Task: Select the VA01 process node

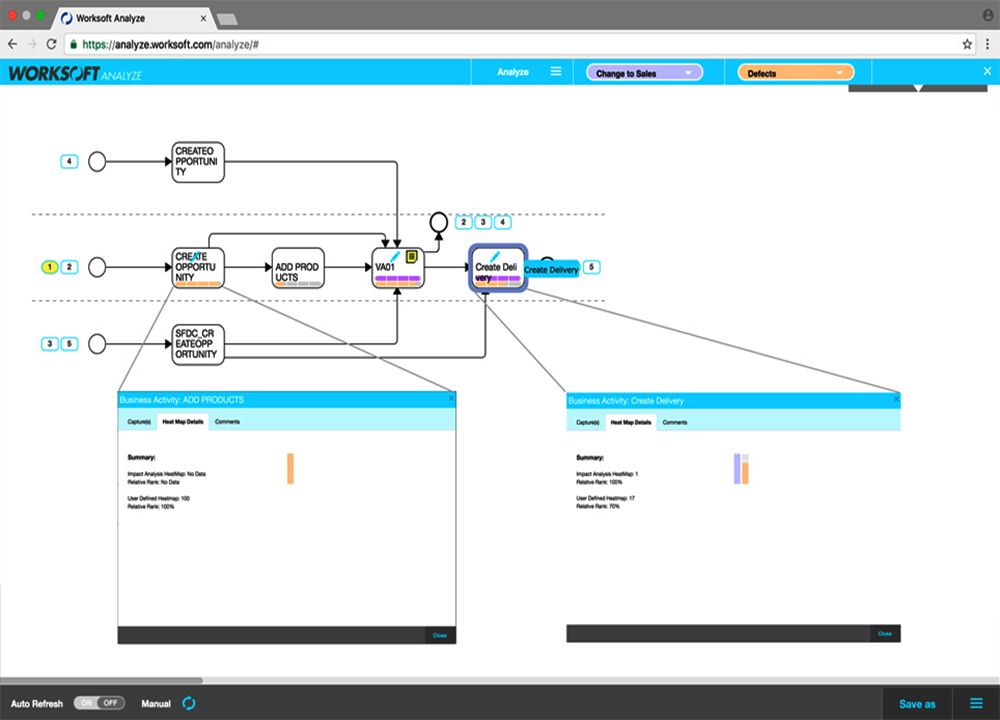Action: coord(398,268)
